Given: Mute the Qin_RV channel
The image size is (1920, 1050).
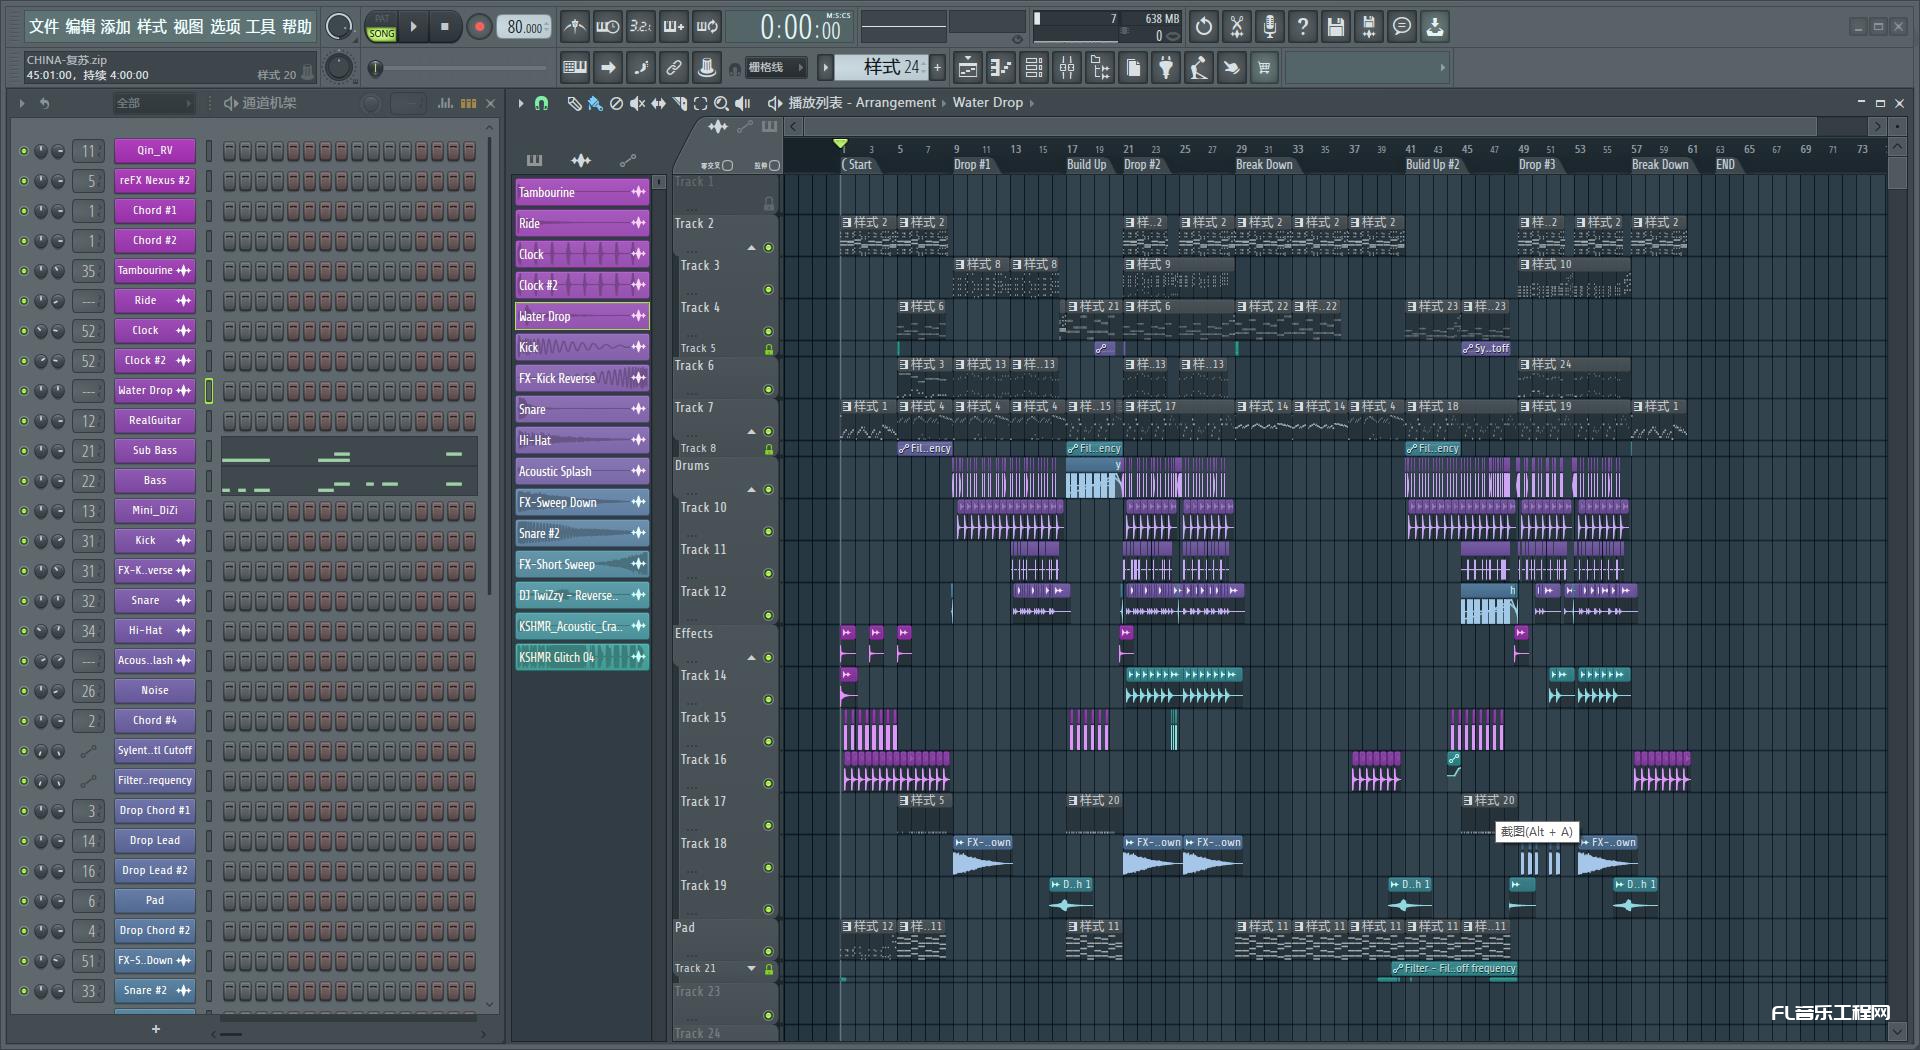Looking at the screenshot, I should (24, 151).
